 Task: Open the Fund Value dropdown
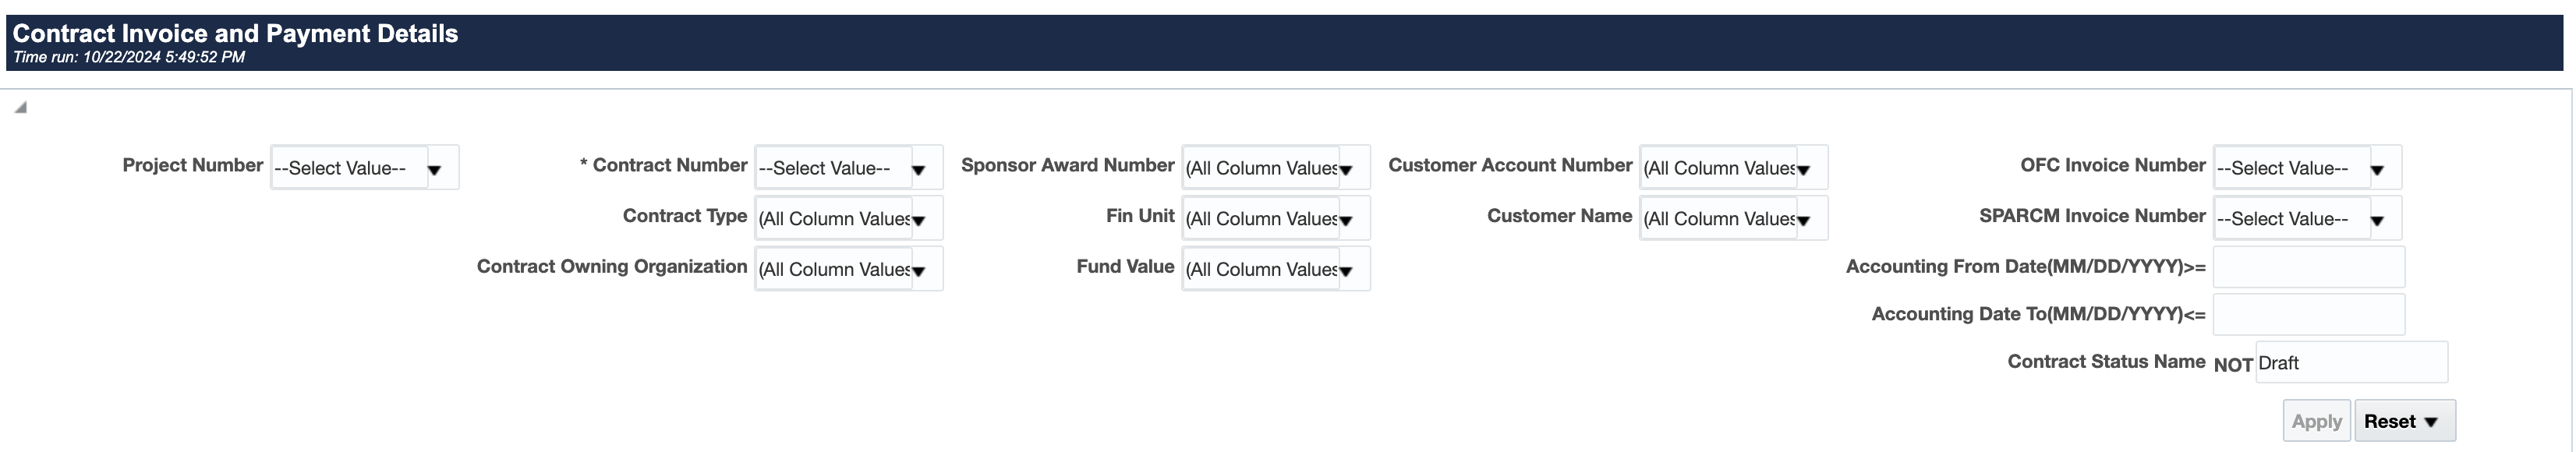point(1346,270)
